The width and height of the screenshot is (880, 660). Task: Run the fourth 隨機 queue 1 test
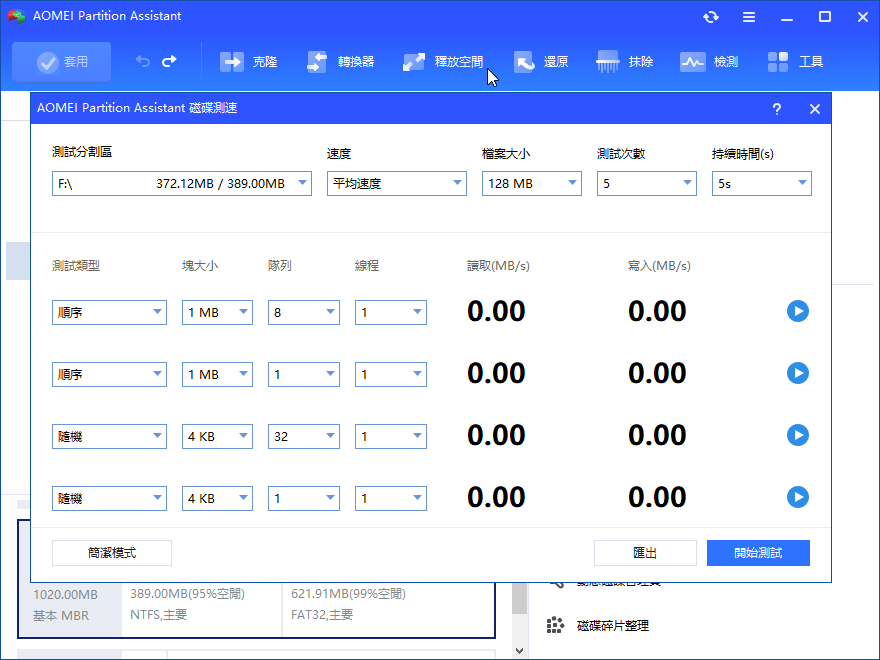coord(798,497)
